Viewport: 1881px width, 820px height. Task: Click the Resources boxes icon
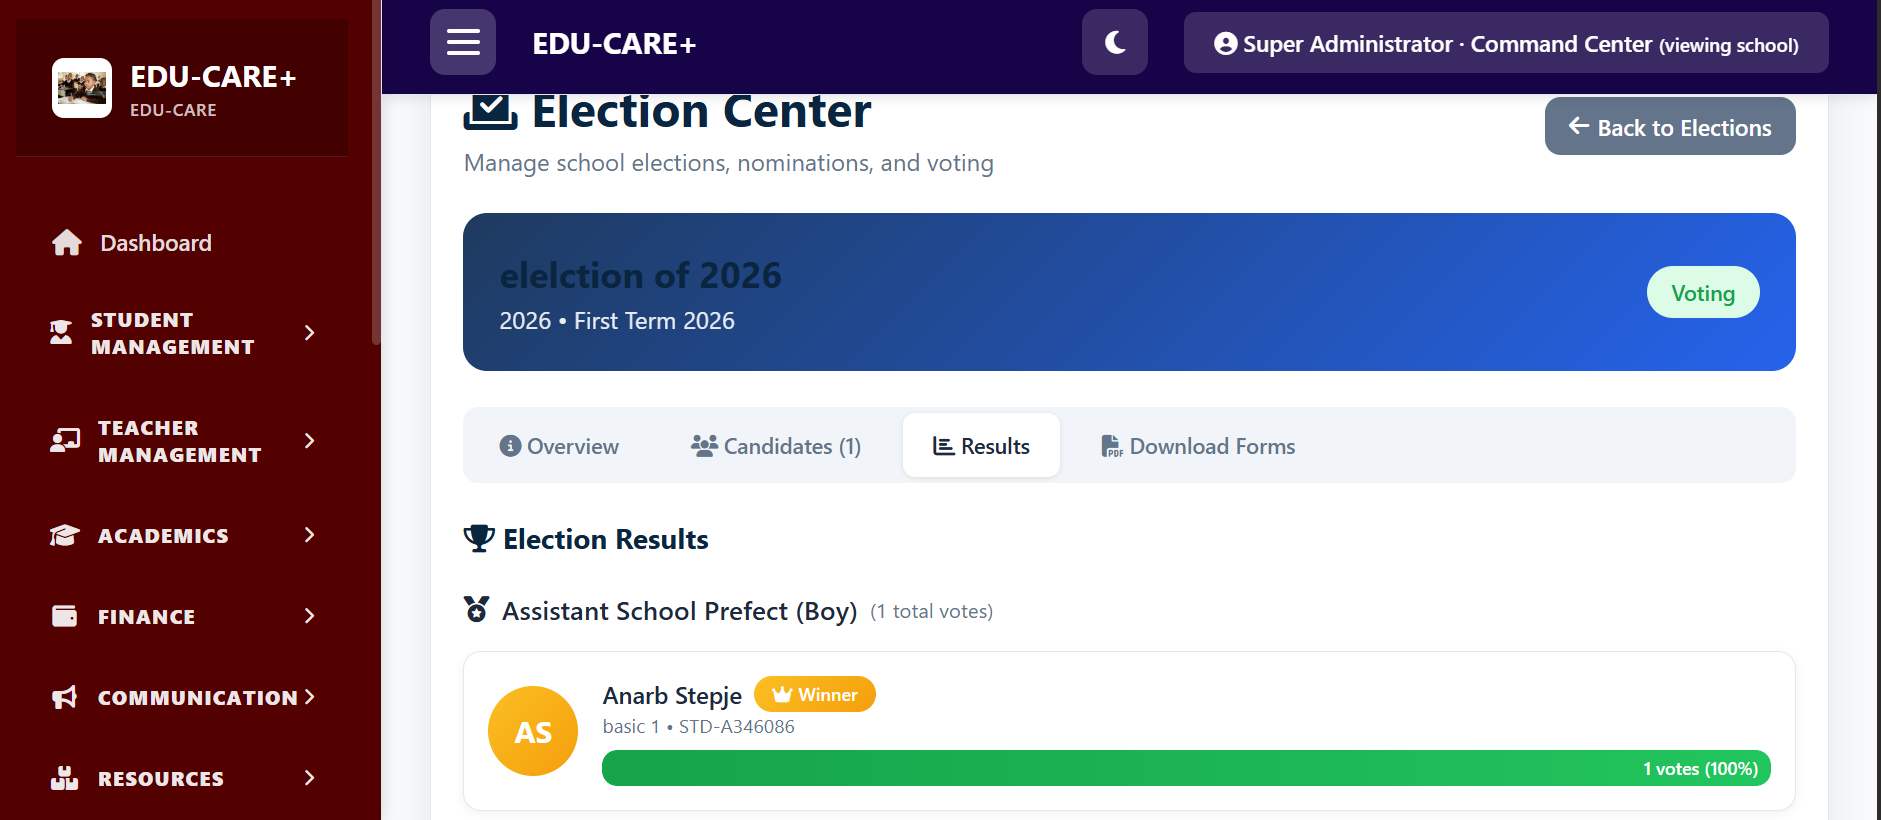coord(65,778)
